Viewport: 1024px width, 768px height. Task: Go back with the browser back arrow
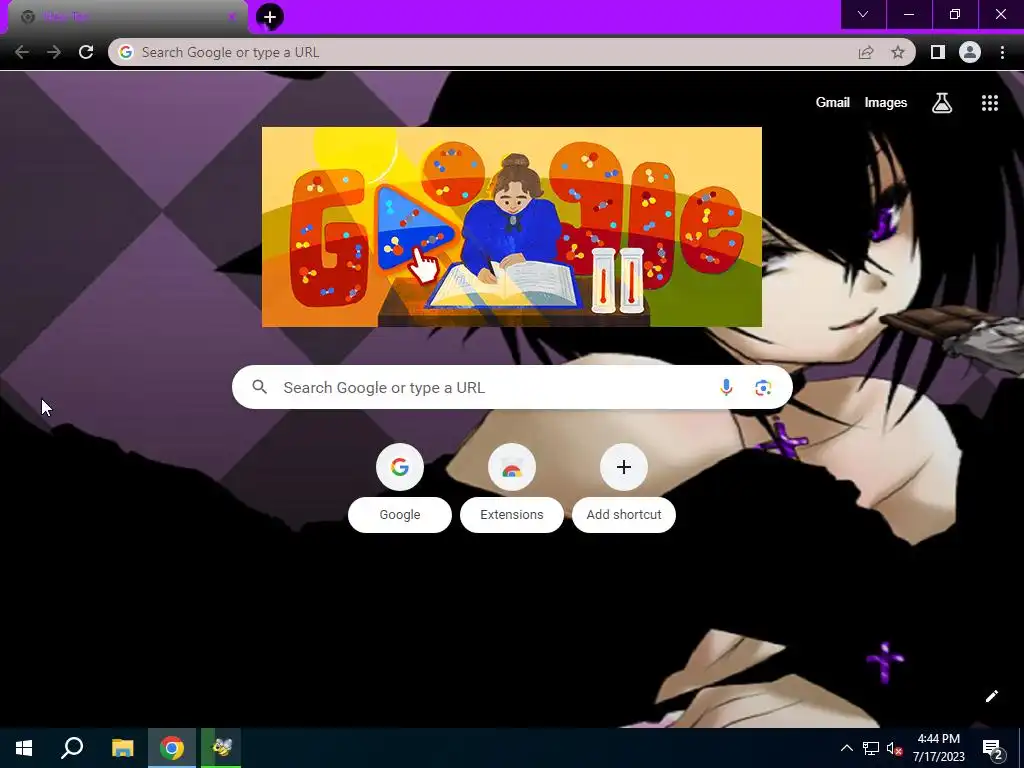point(22,52)
